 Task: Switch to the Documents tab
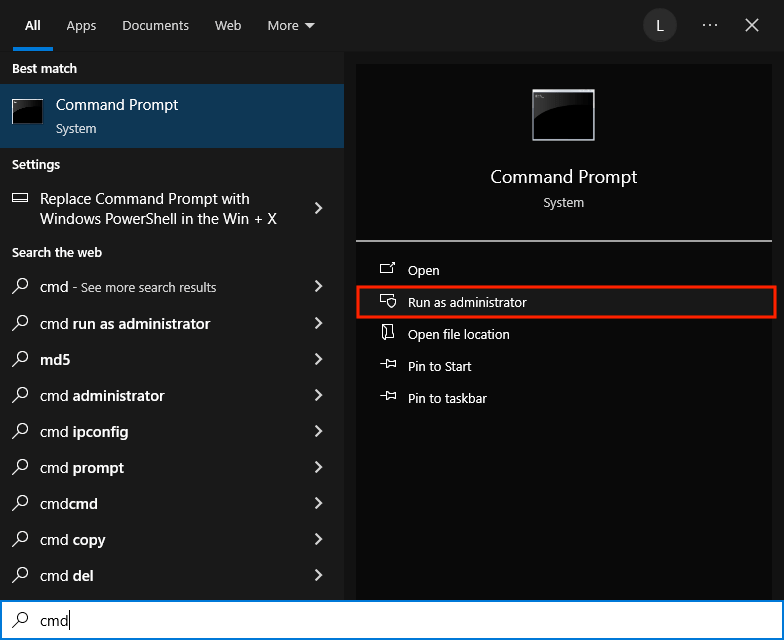(155, 25)
